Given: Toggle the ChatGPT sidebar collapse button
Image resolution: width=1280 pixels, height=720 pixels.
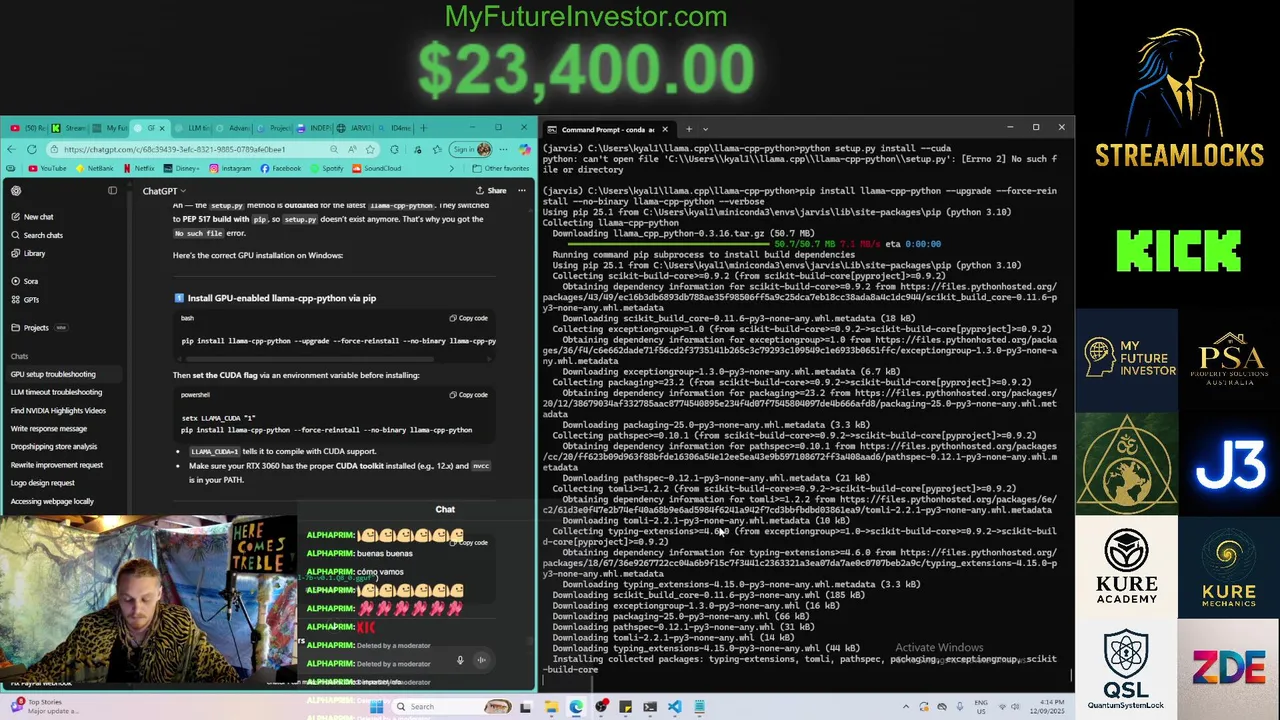Looking at the screenshot, I should click(112, 190).
